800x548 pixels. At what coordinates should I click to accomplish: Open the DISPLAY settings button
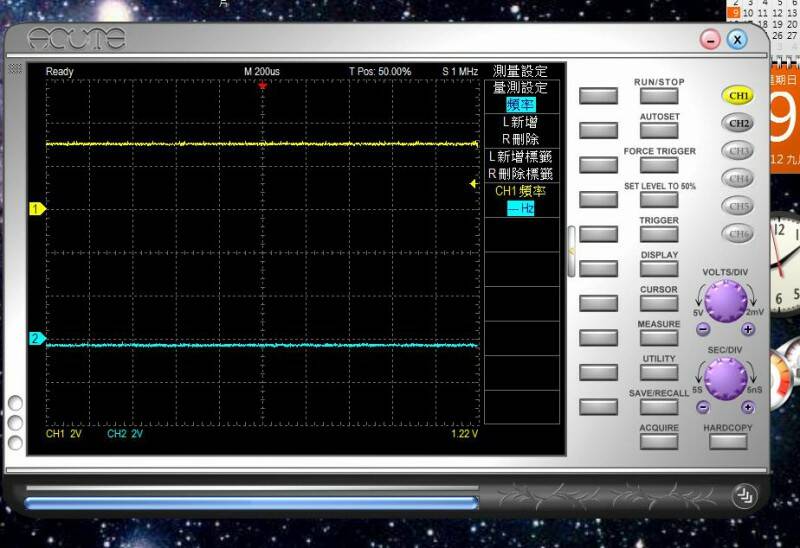[659, 269]
